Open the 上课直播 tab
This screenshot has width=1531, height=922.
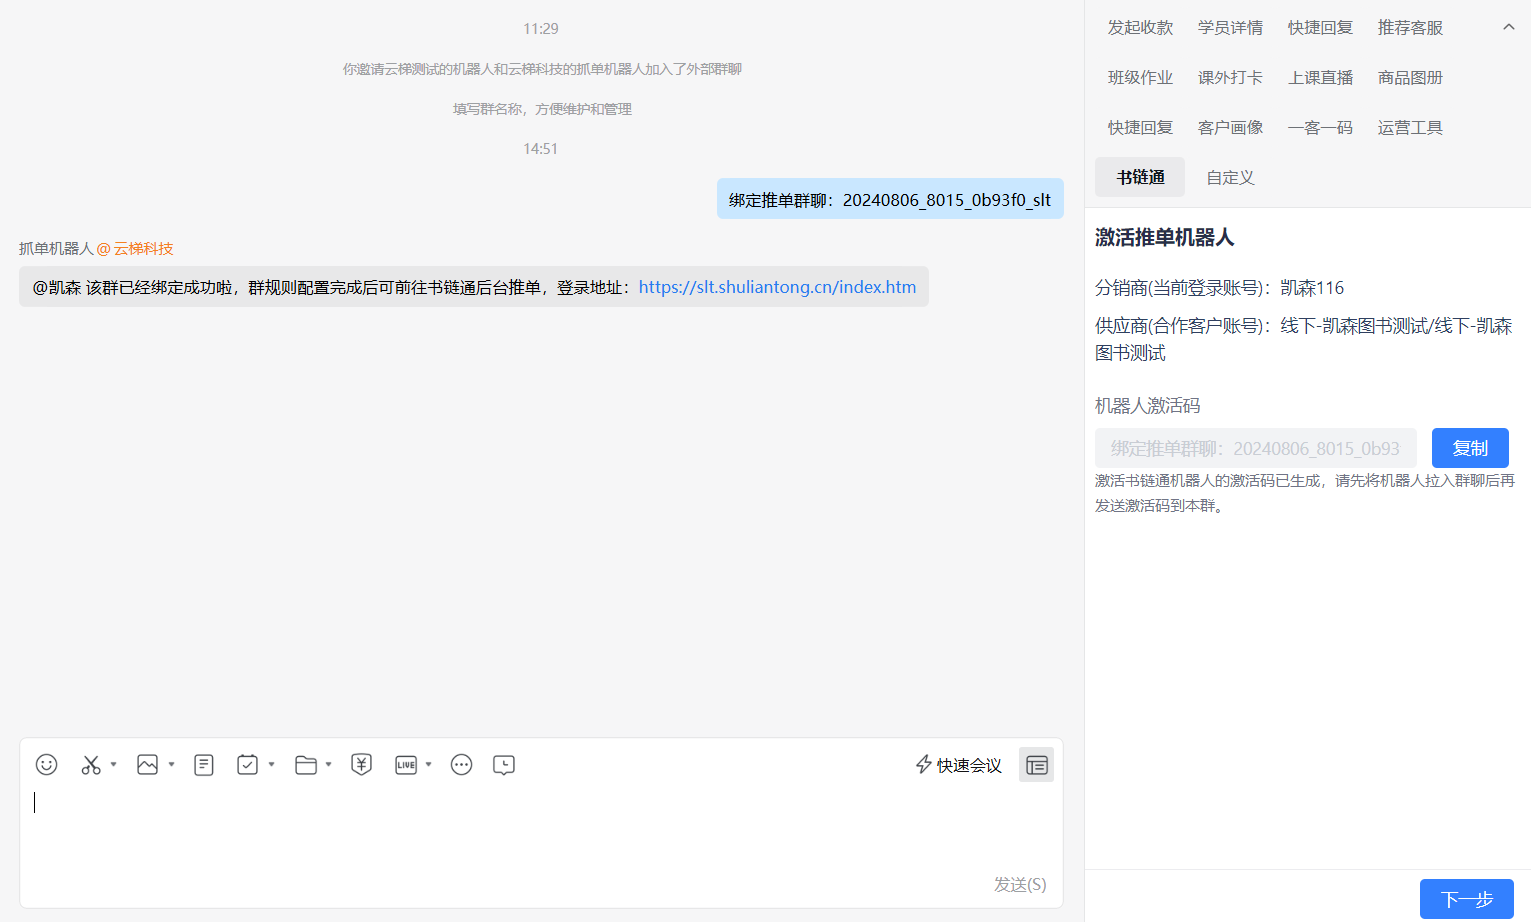pos(1320,77)
